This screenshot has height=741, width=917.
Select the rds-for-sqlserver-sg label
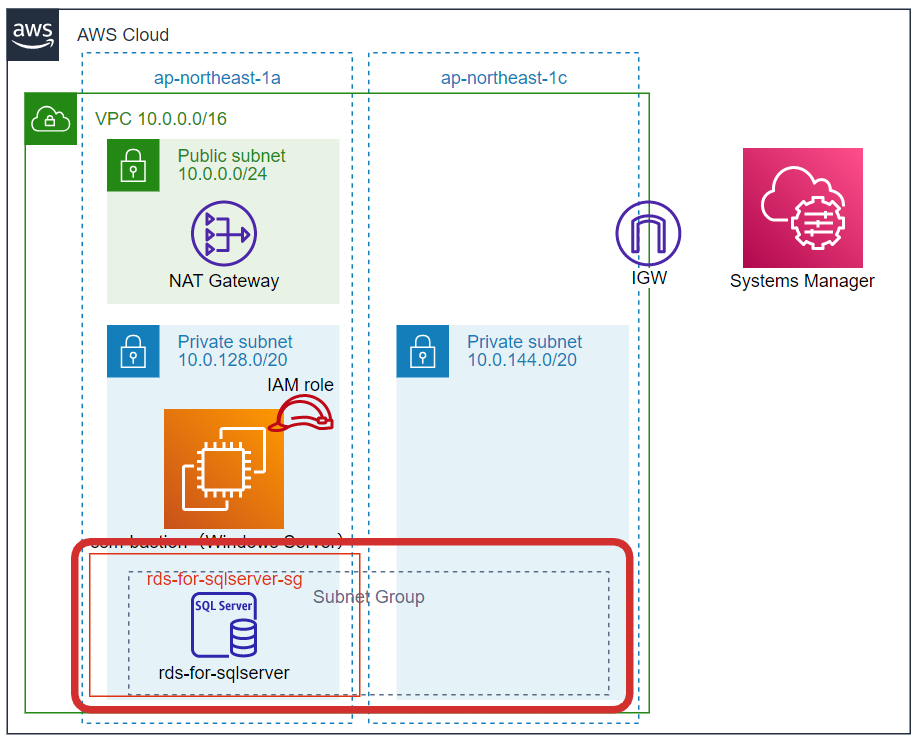pos(226,577)
